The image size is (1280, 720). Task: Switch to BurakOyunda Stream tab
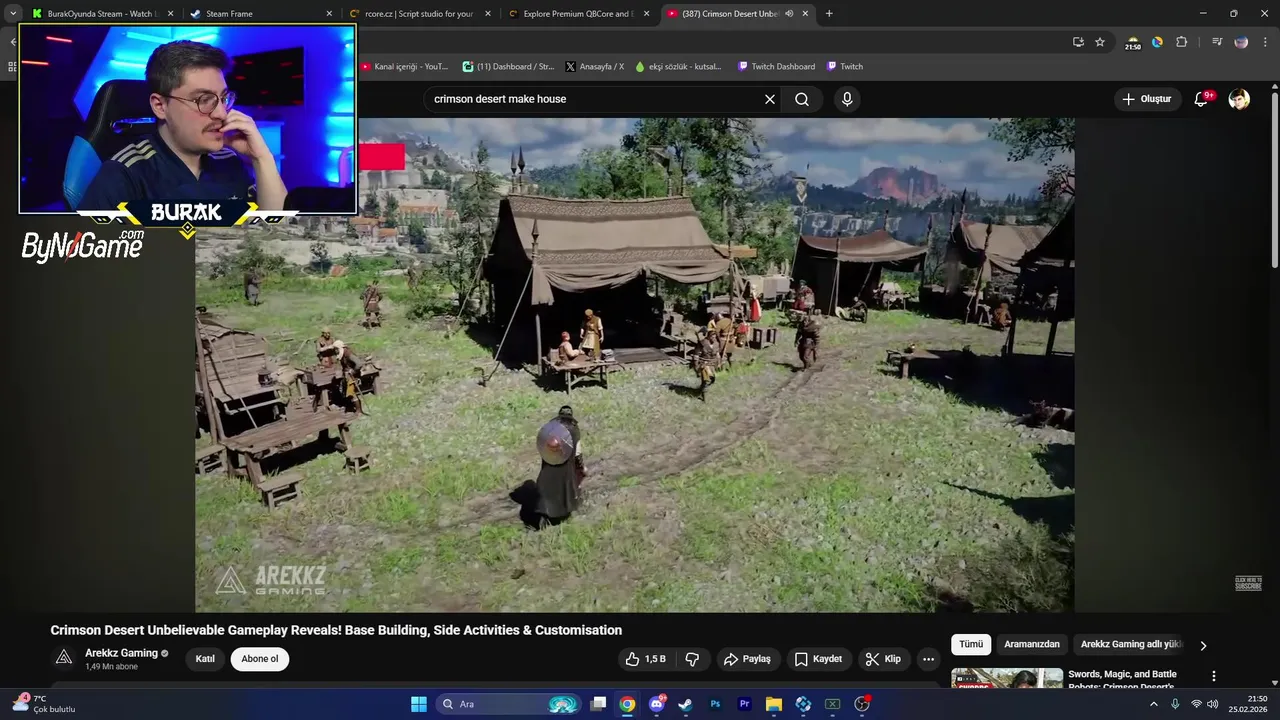point(103,14)
